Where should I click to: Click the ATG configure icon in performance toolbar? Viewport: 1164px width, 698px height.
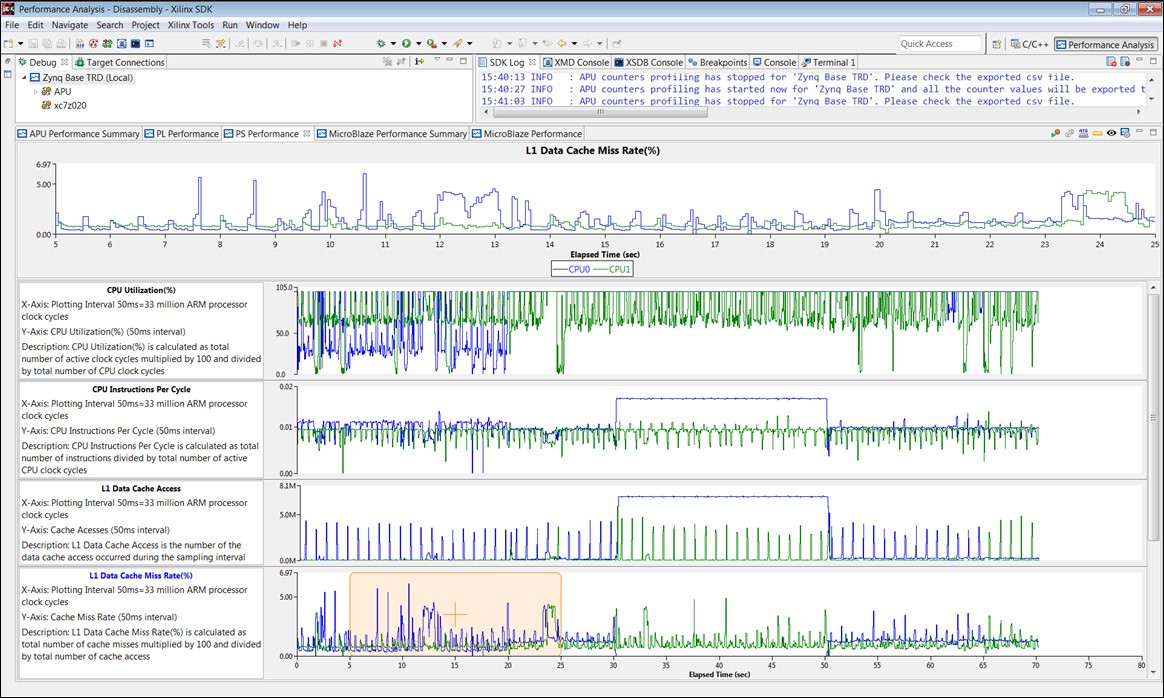[1084, 134]
